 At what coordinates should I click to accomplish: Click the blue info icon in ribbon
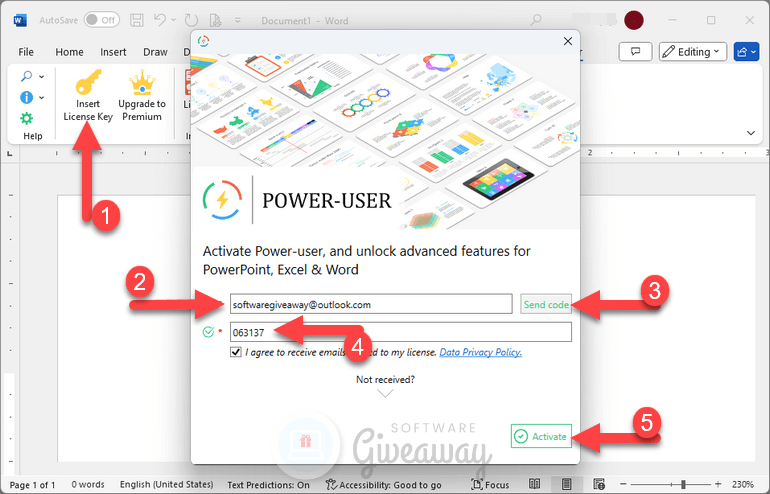coord(27,97)
